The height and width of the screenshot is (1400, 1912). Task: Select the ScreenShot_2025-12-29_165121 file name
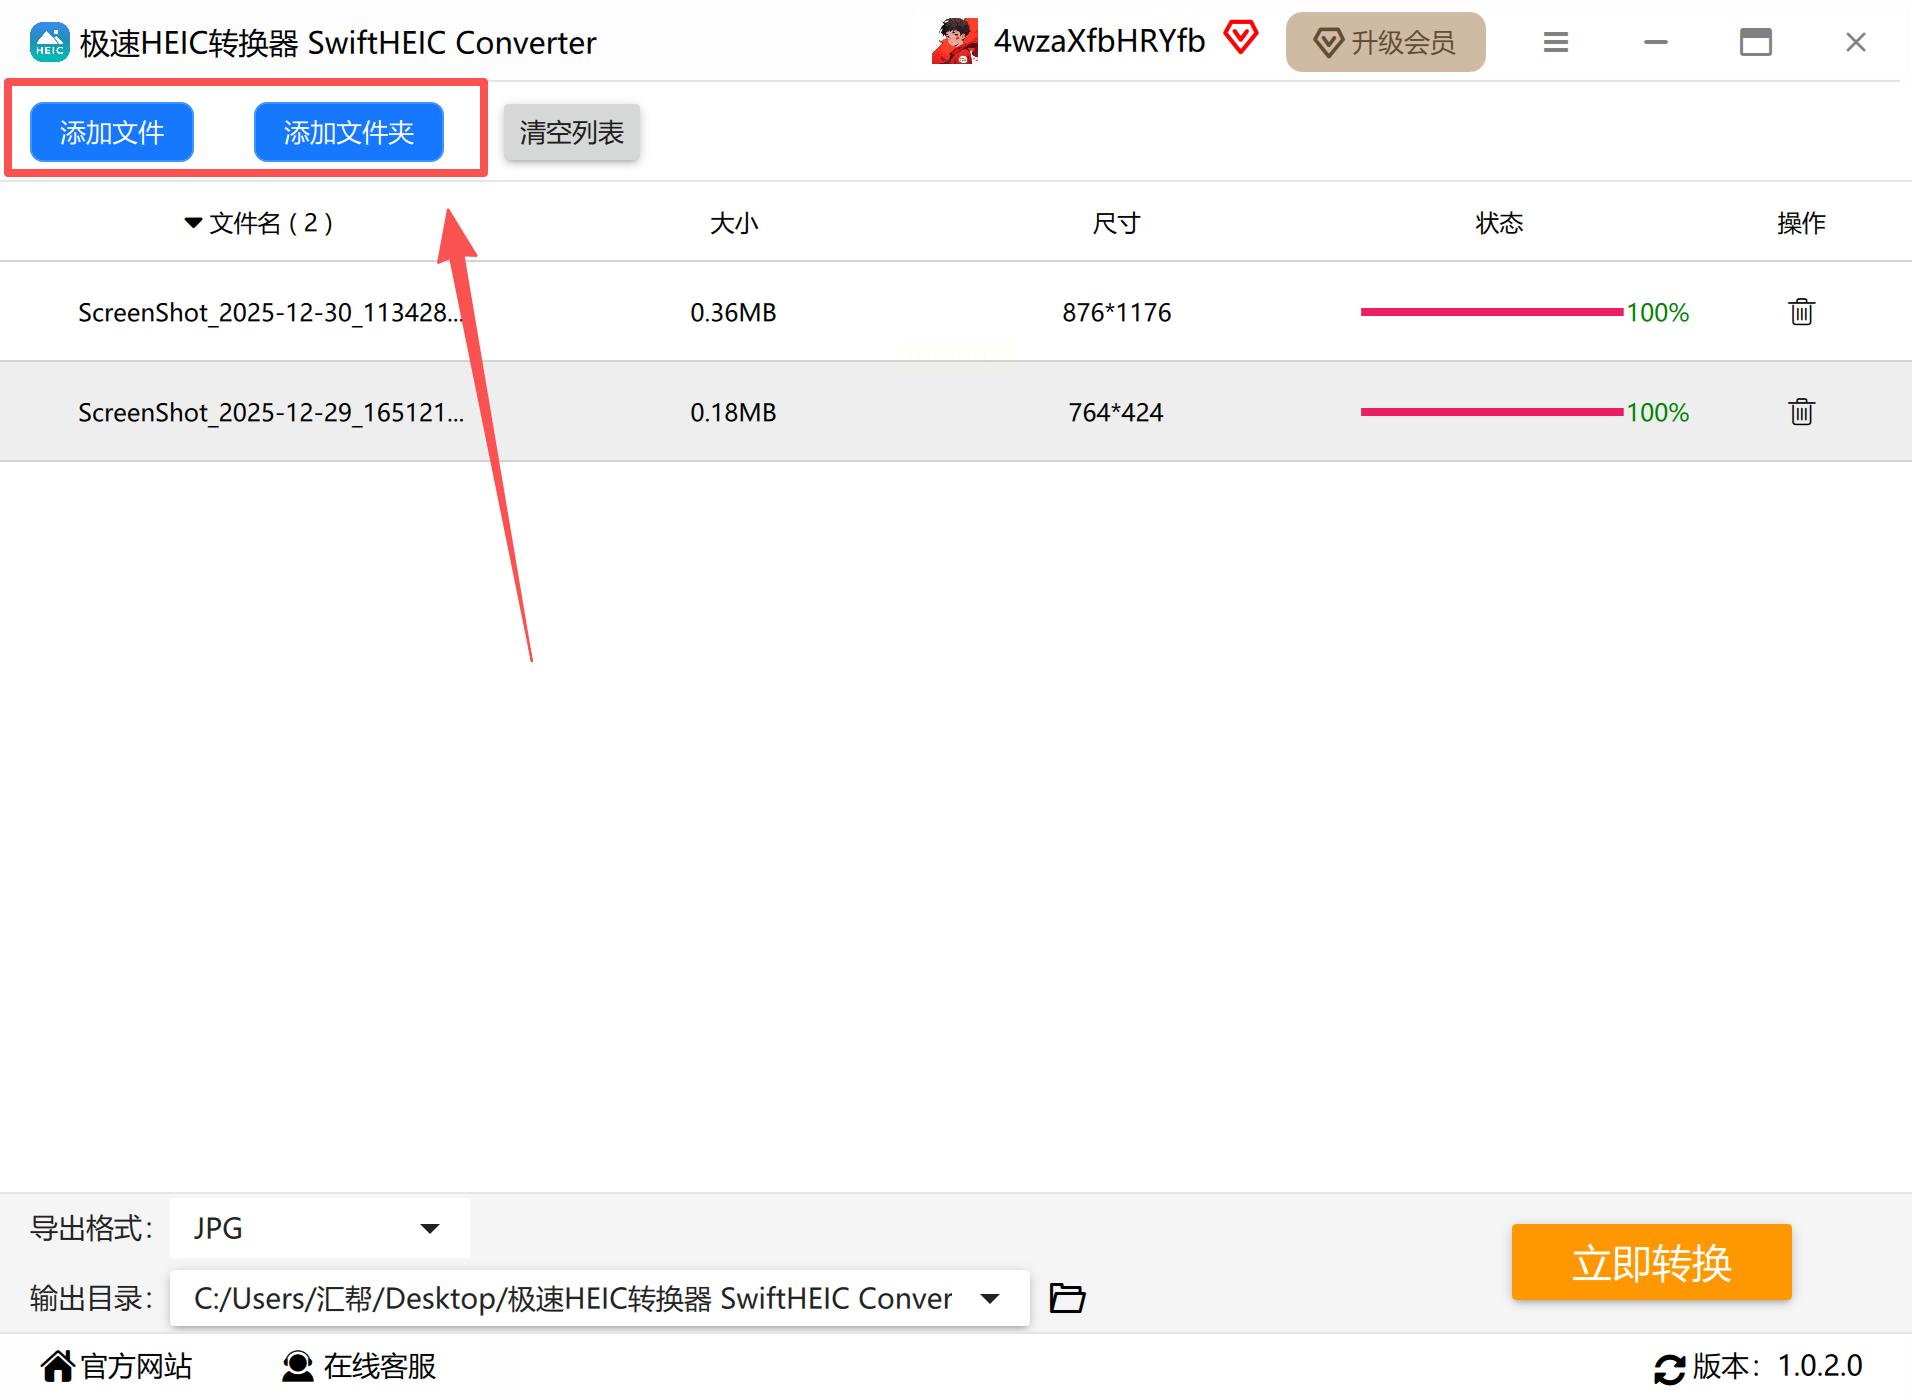(271, 413)
